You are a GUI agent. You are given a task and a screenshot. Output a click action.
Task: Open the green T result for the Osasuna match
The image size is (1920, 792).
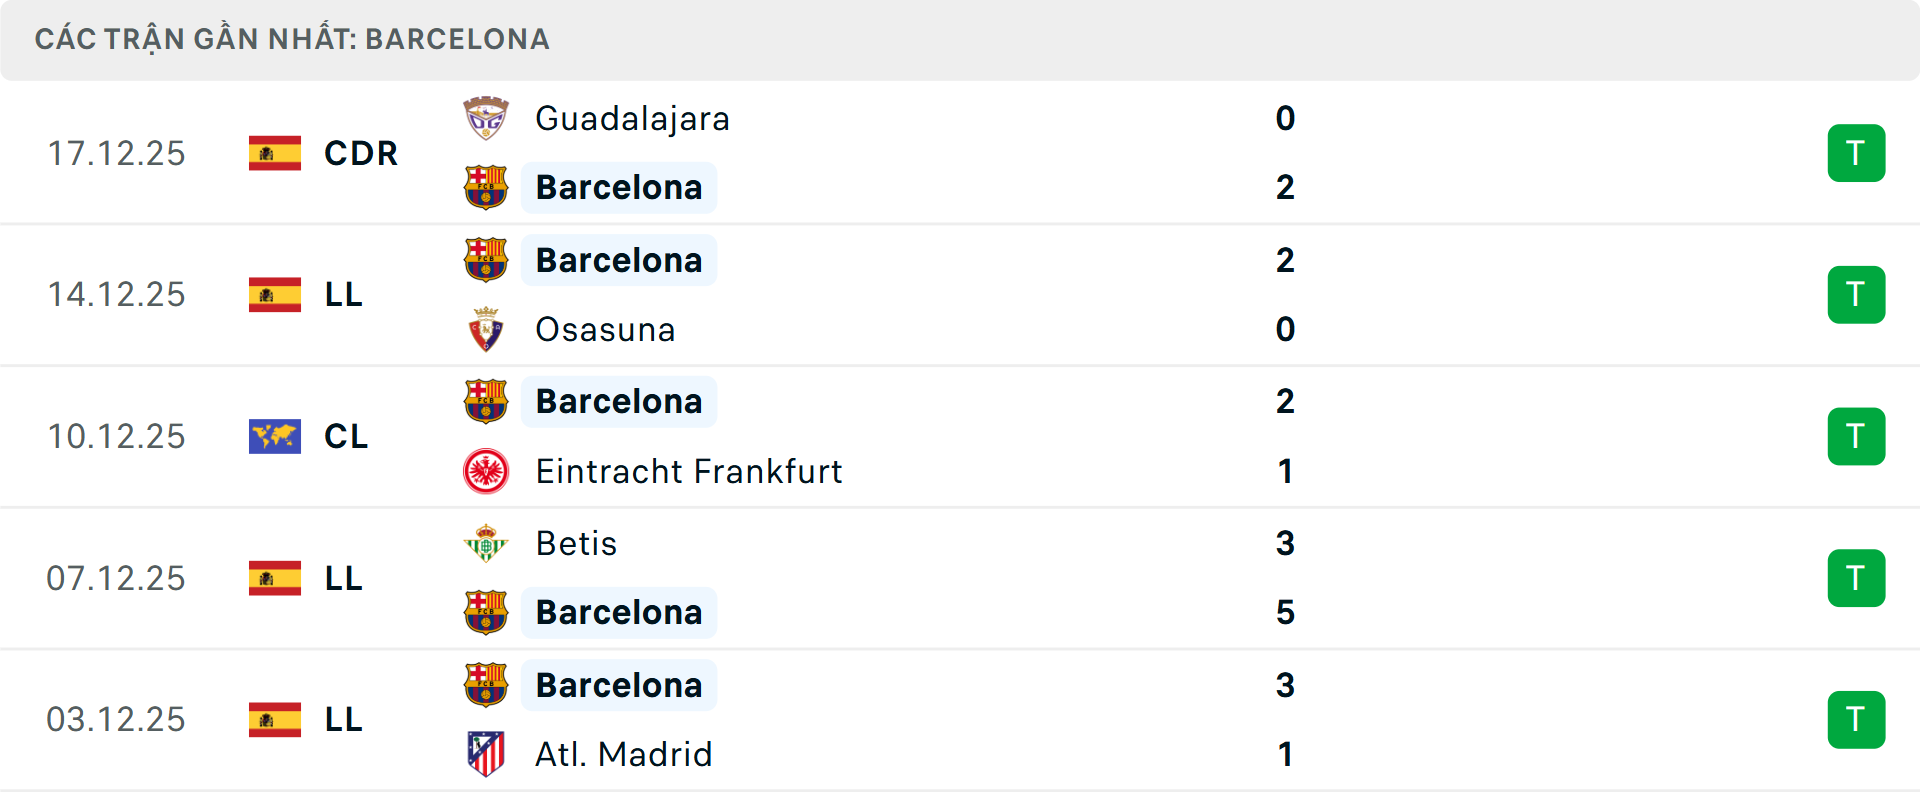pyautogui.click(x=1857, y=294)
